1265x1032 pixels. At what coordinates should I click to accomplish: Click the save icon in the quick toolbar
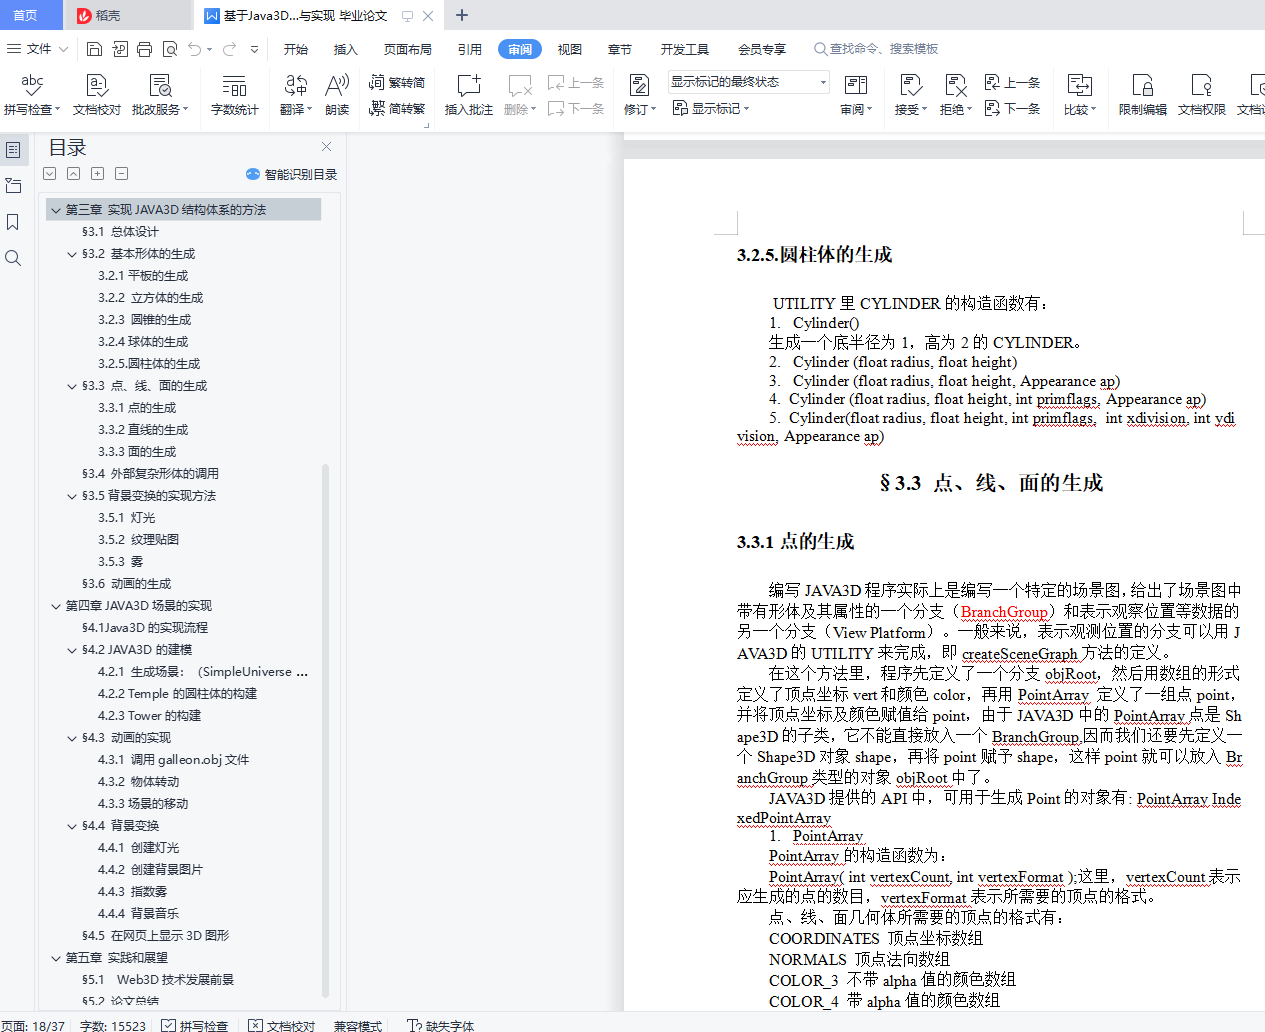coord(94,49)
